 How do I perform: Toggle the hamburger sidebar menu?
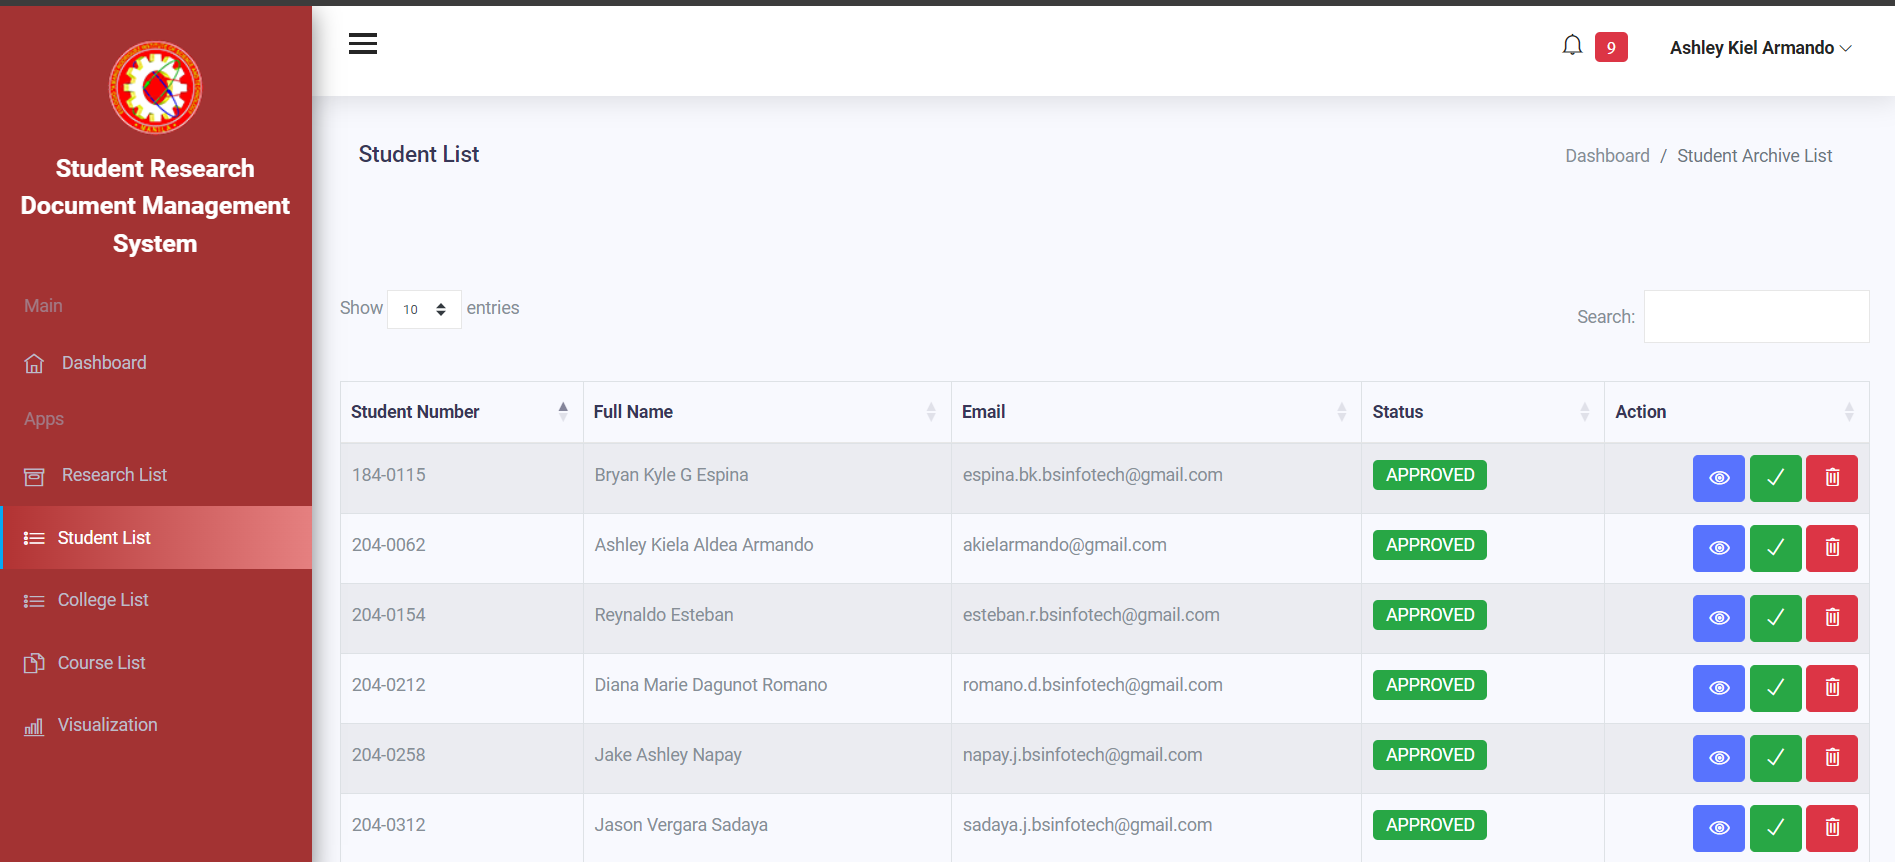[363, 43]
